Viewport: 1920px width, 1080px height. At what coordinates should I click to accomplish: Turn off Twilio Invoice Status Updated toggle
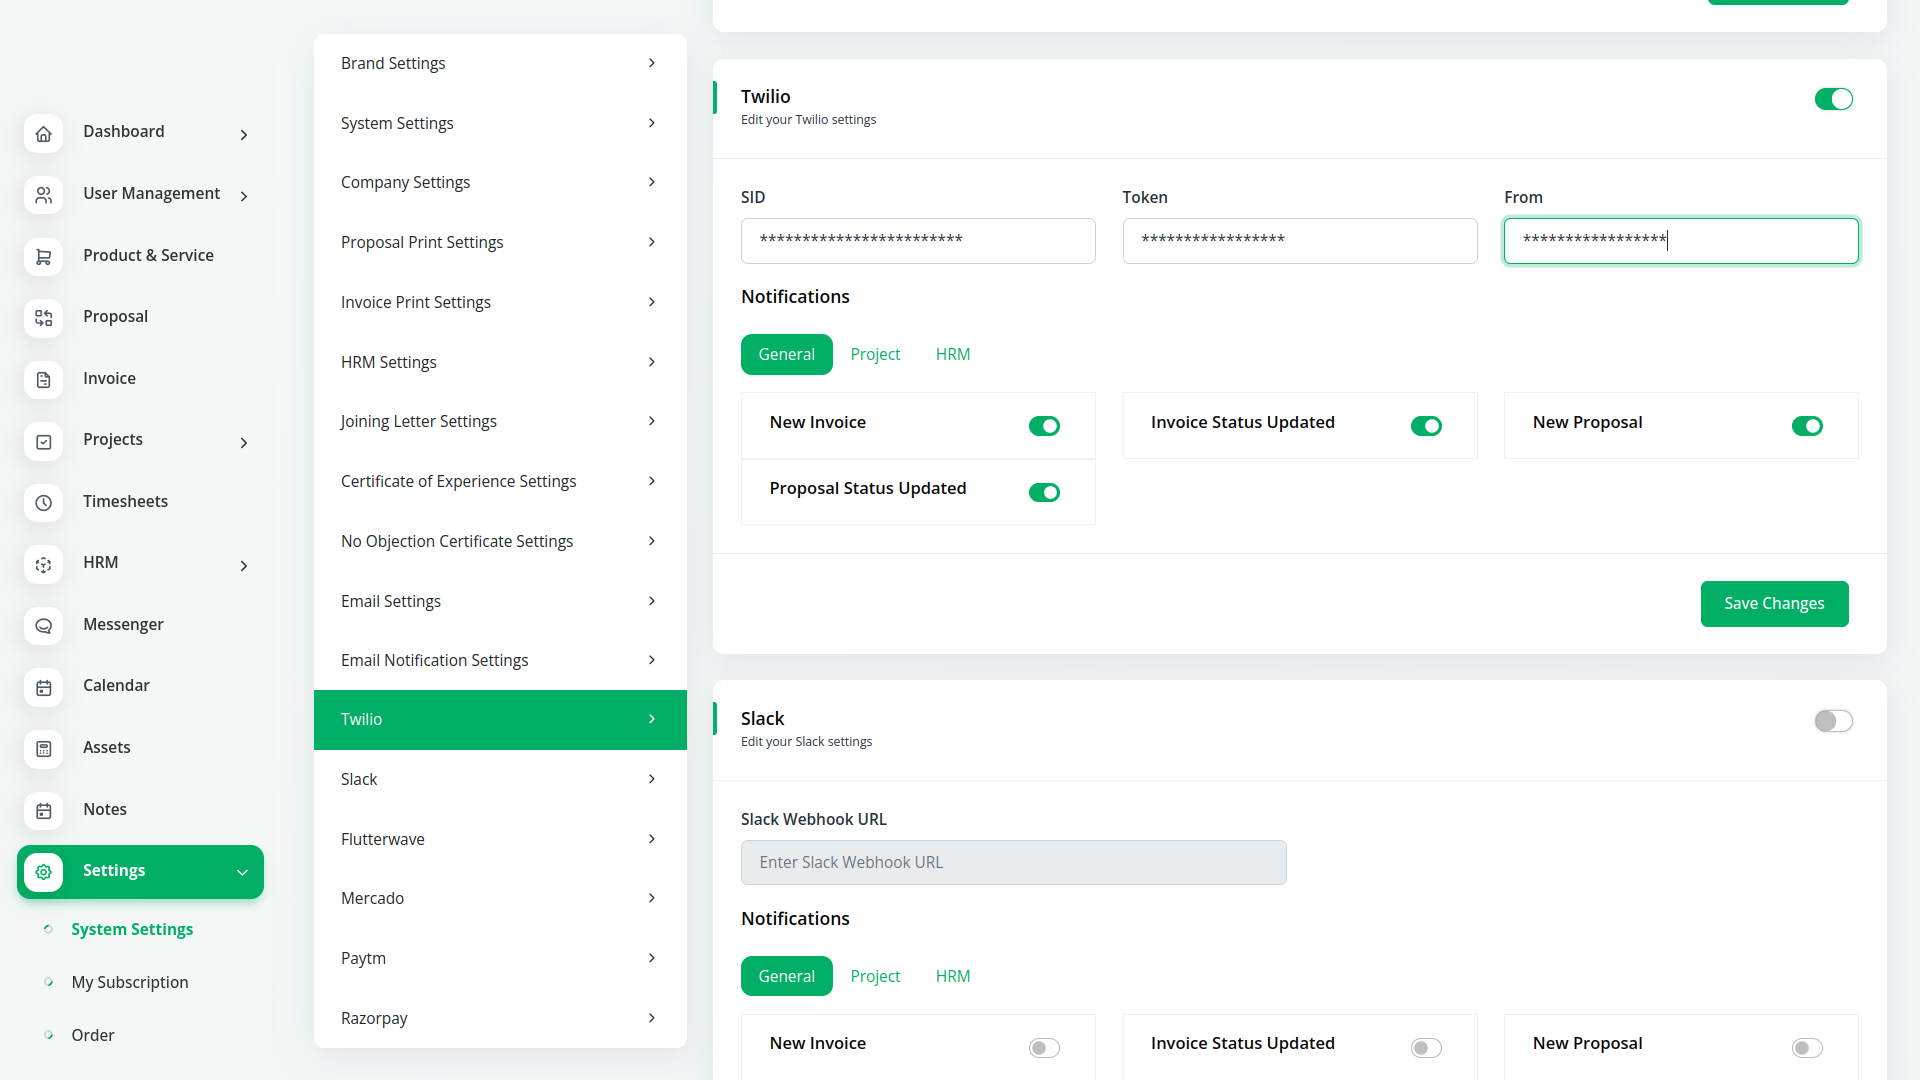coord(1426,426)
